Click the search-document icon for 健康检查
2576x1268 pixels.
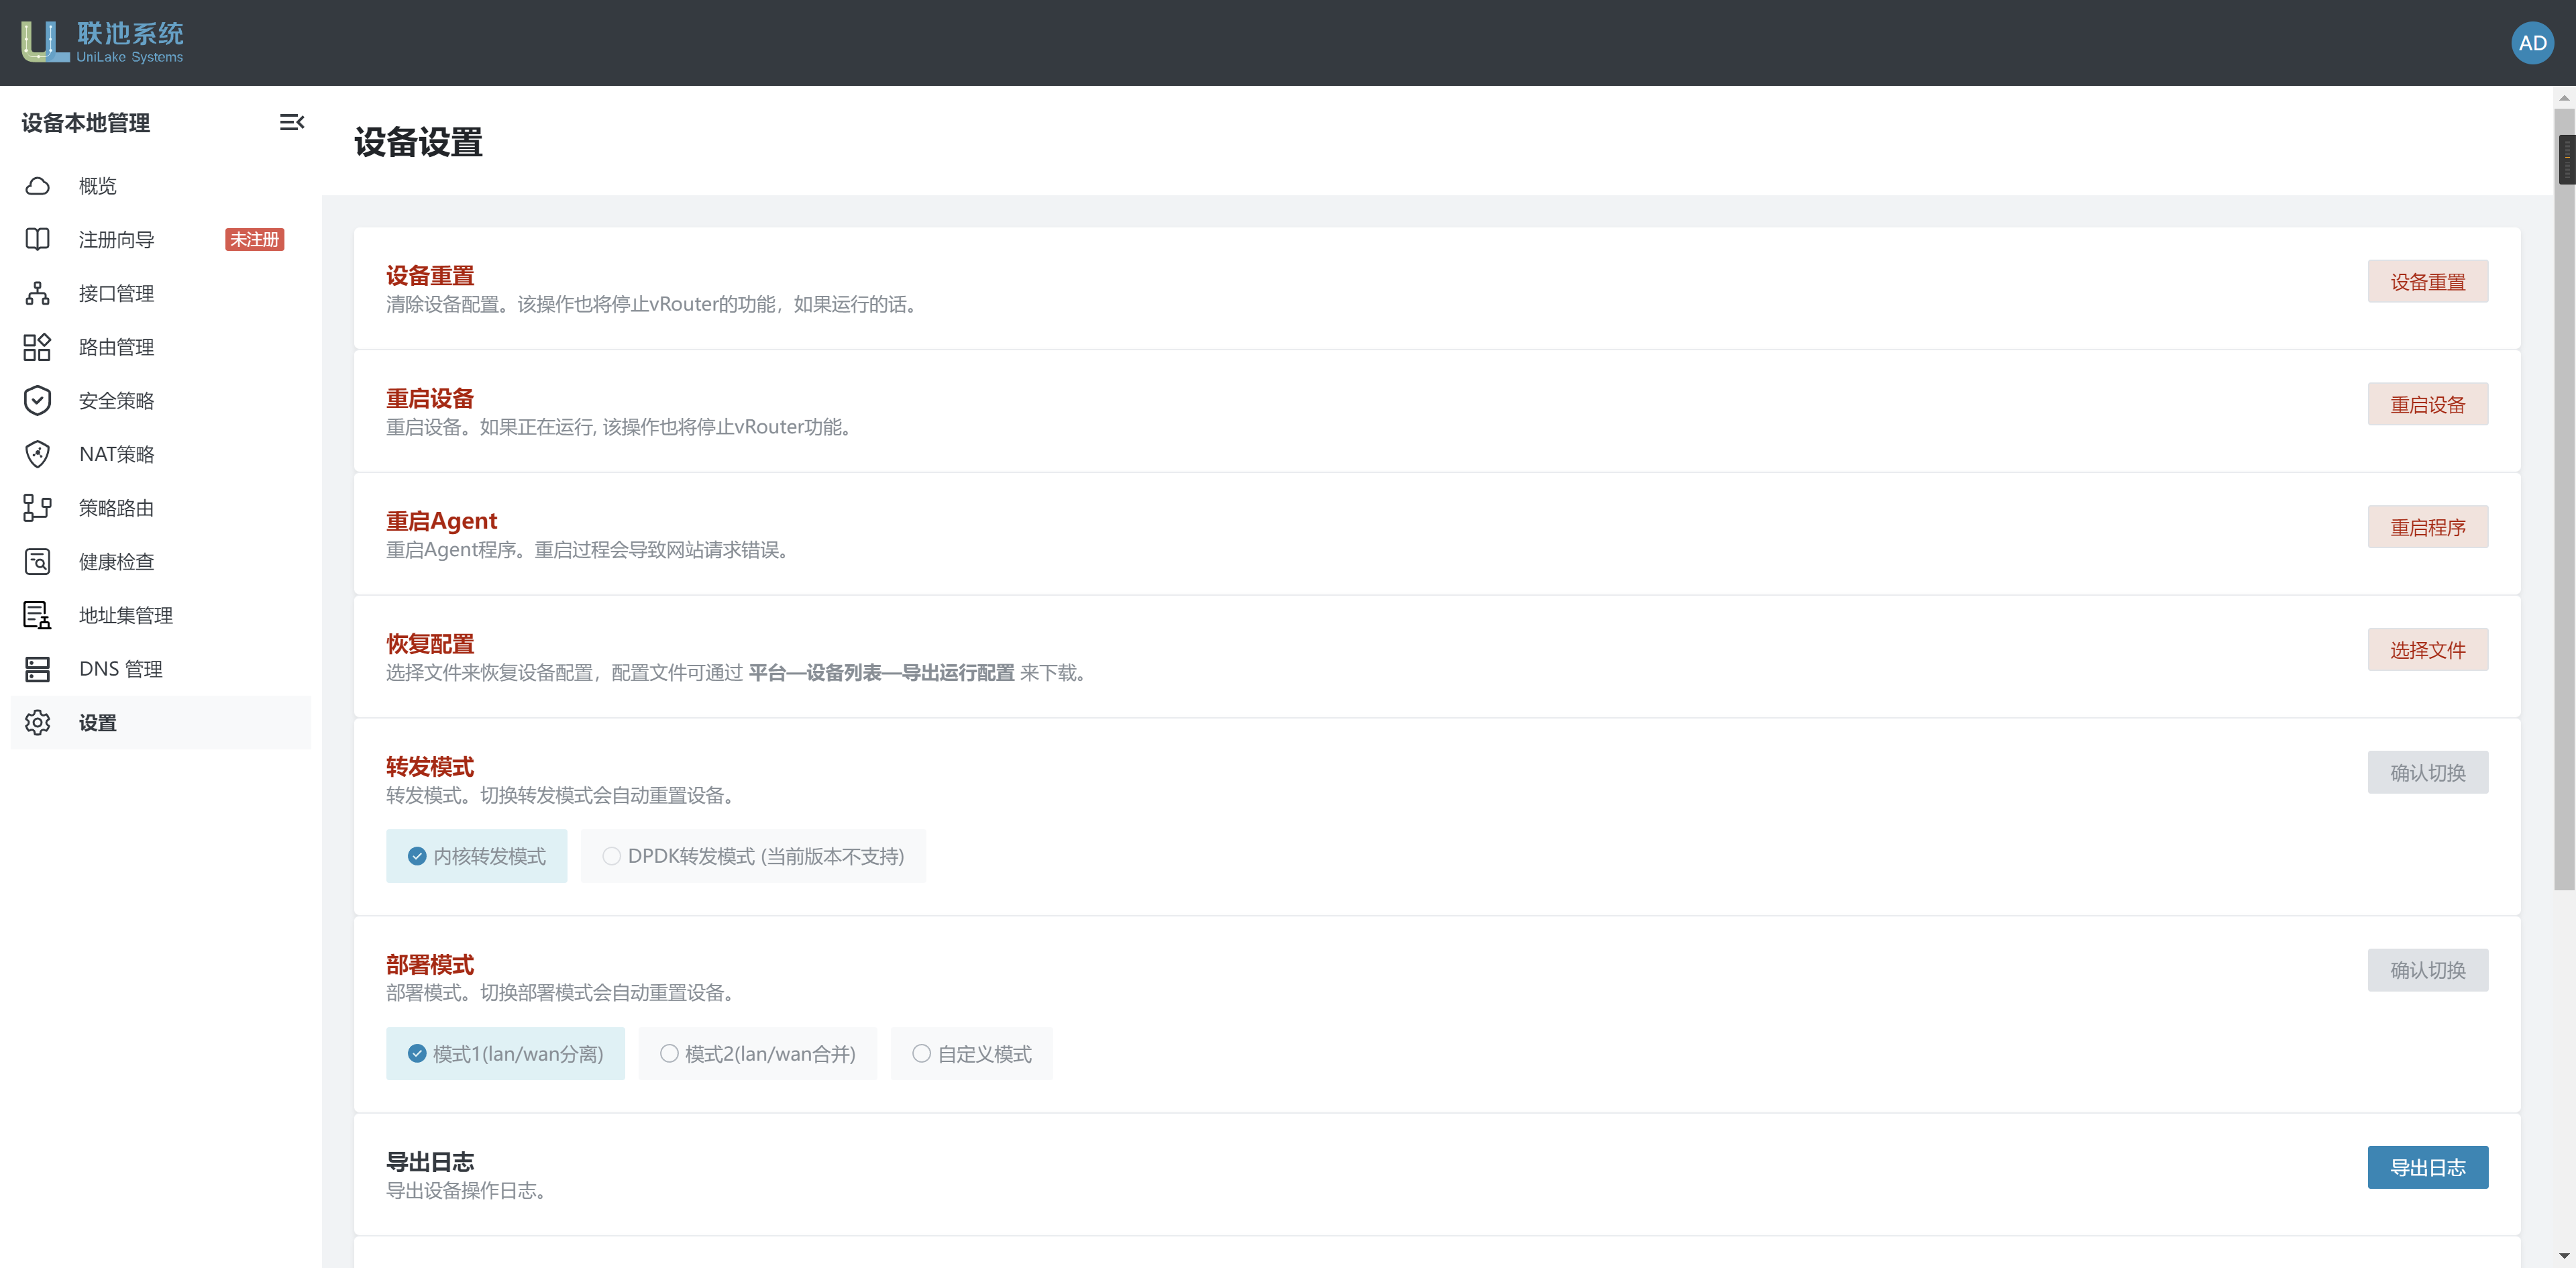37,561
